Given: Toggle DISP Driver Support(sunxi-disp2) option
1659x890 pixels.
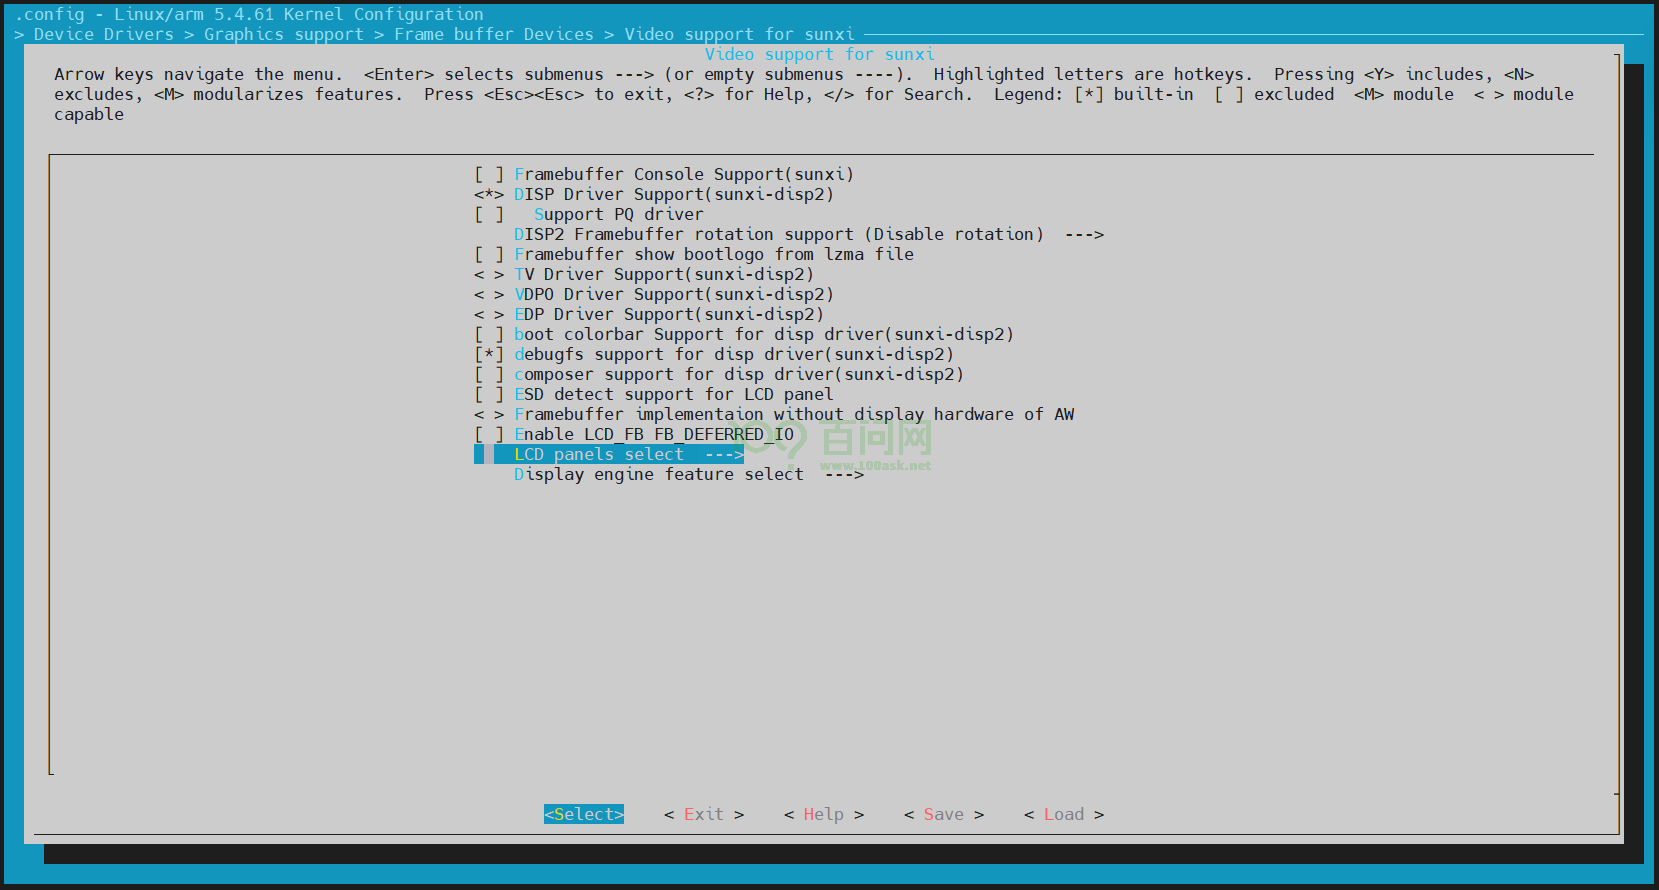Looking at the screenshot, I should [x=673, y=194].
